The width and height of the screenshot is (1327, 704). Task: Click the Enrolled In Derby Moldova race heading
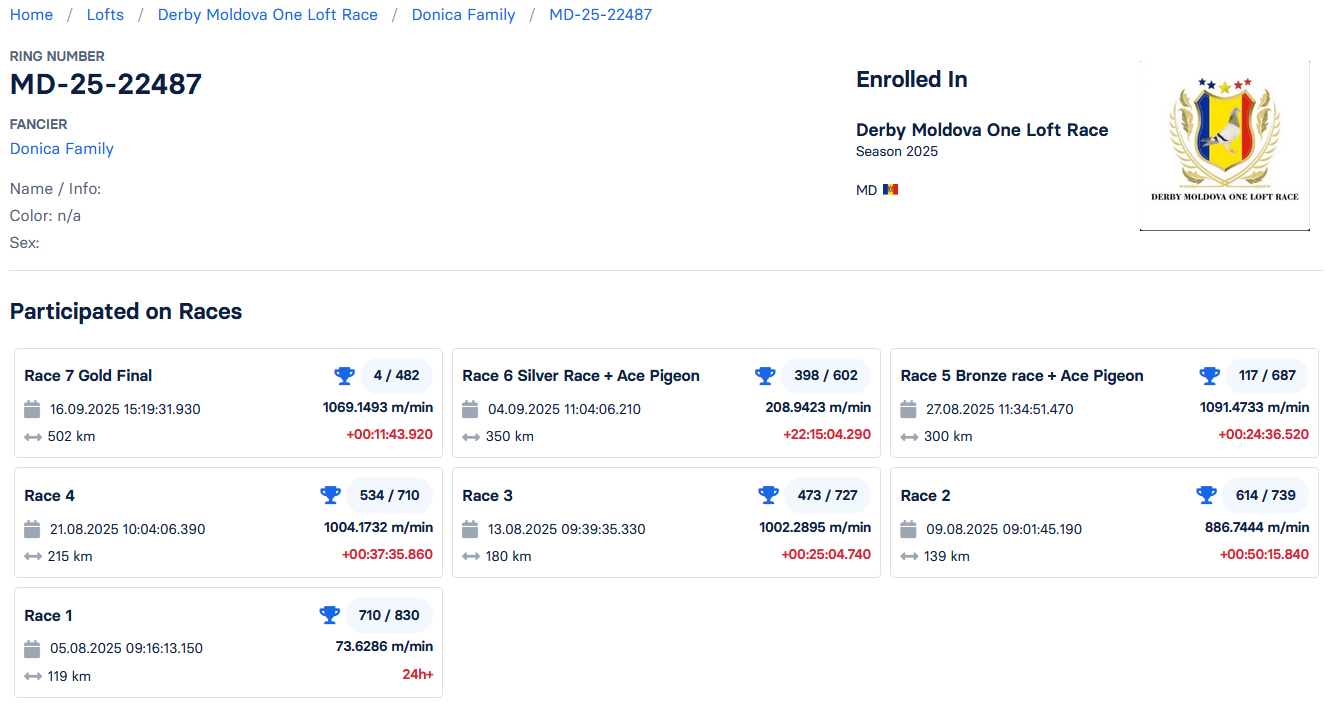click(981, 130)
